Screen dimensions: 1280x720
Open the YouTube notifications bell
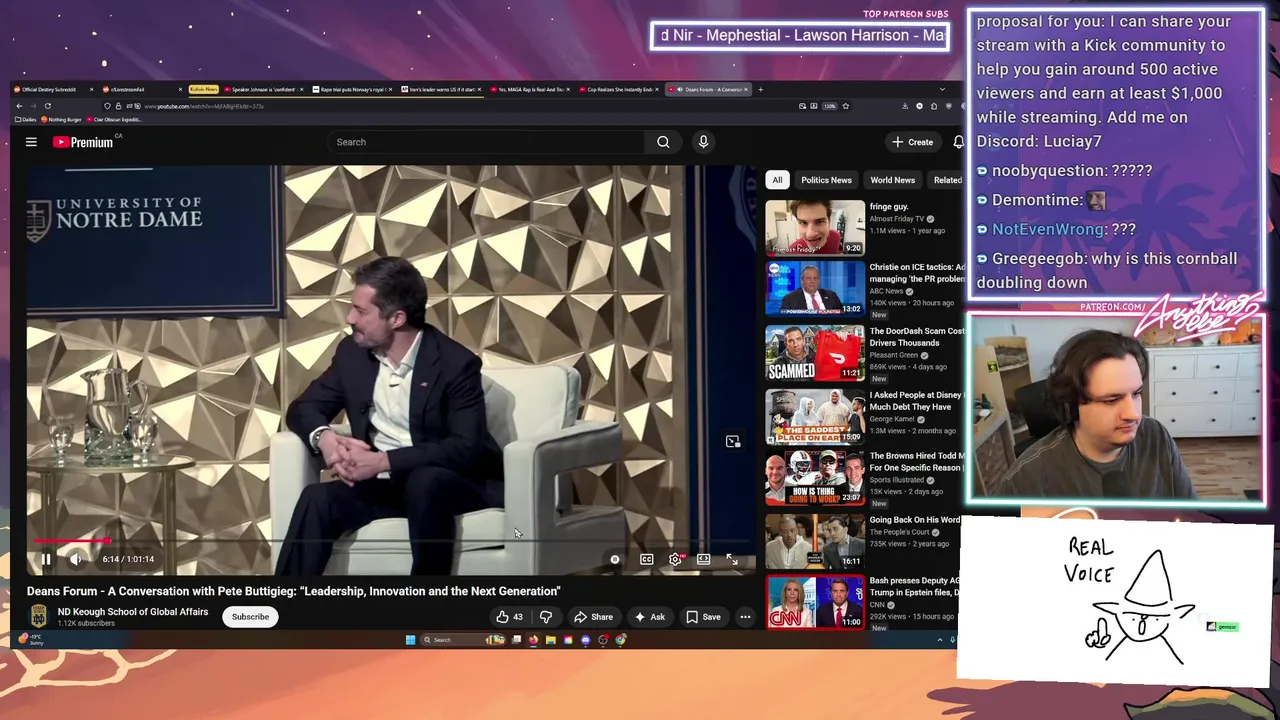pyautogui.click(x=958, y=142)
